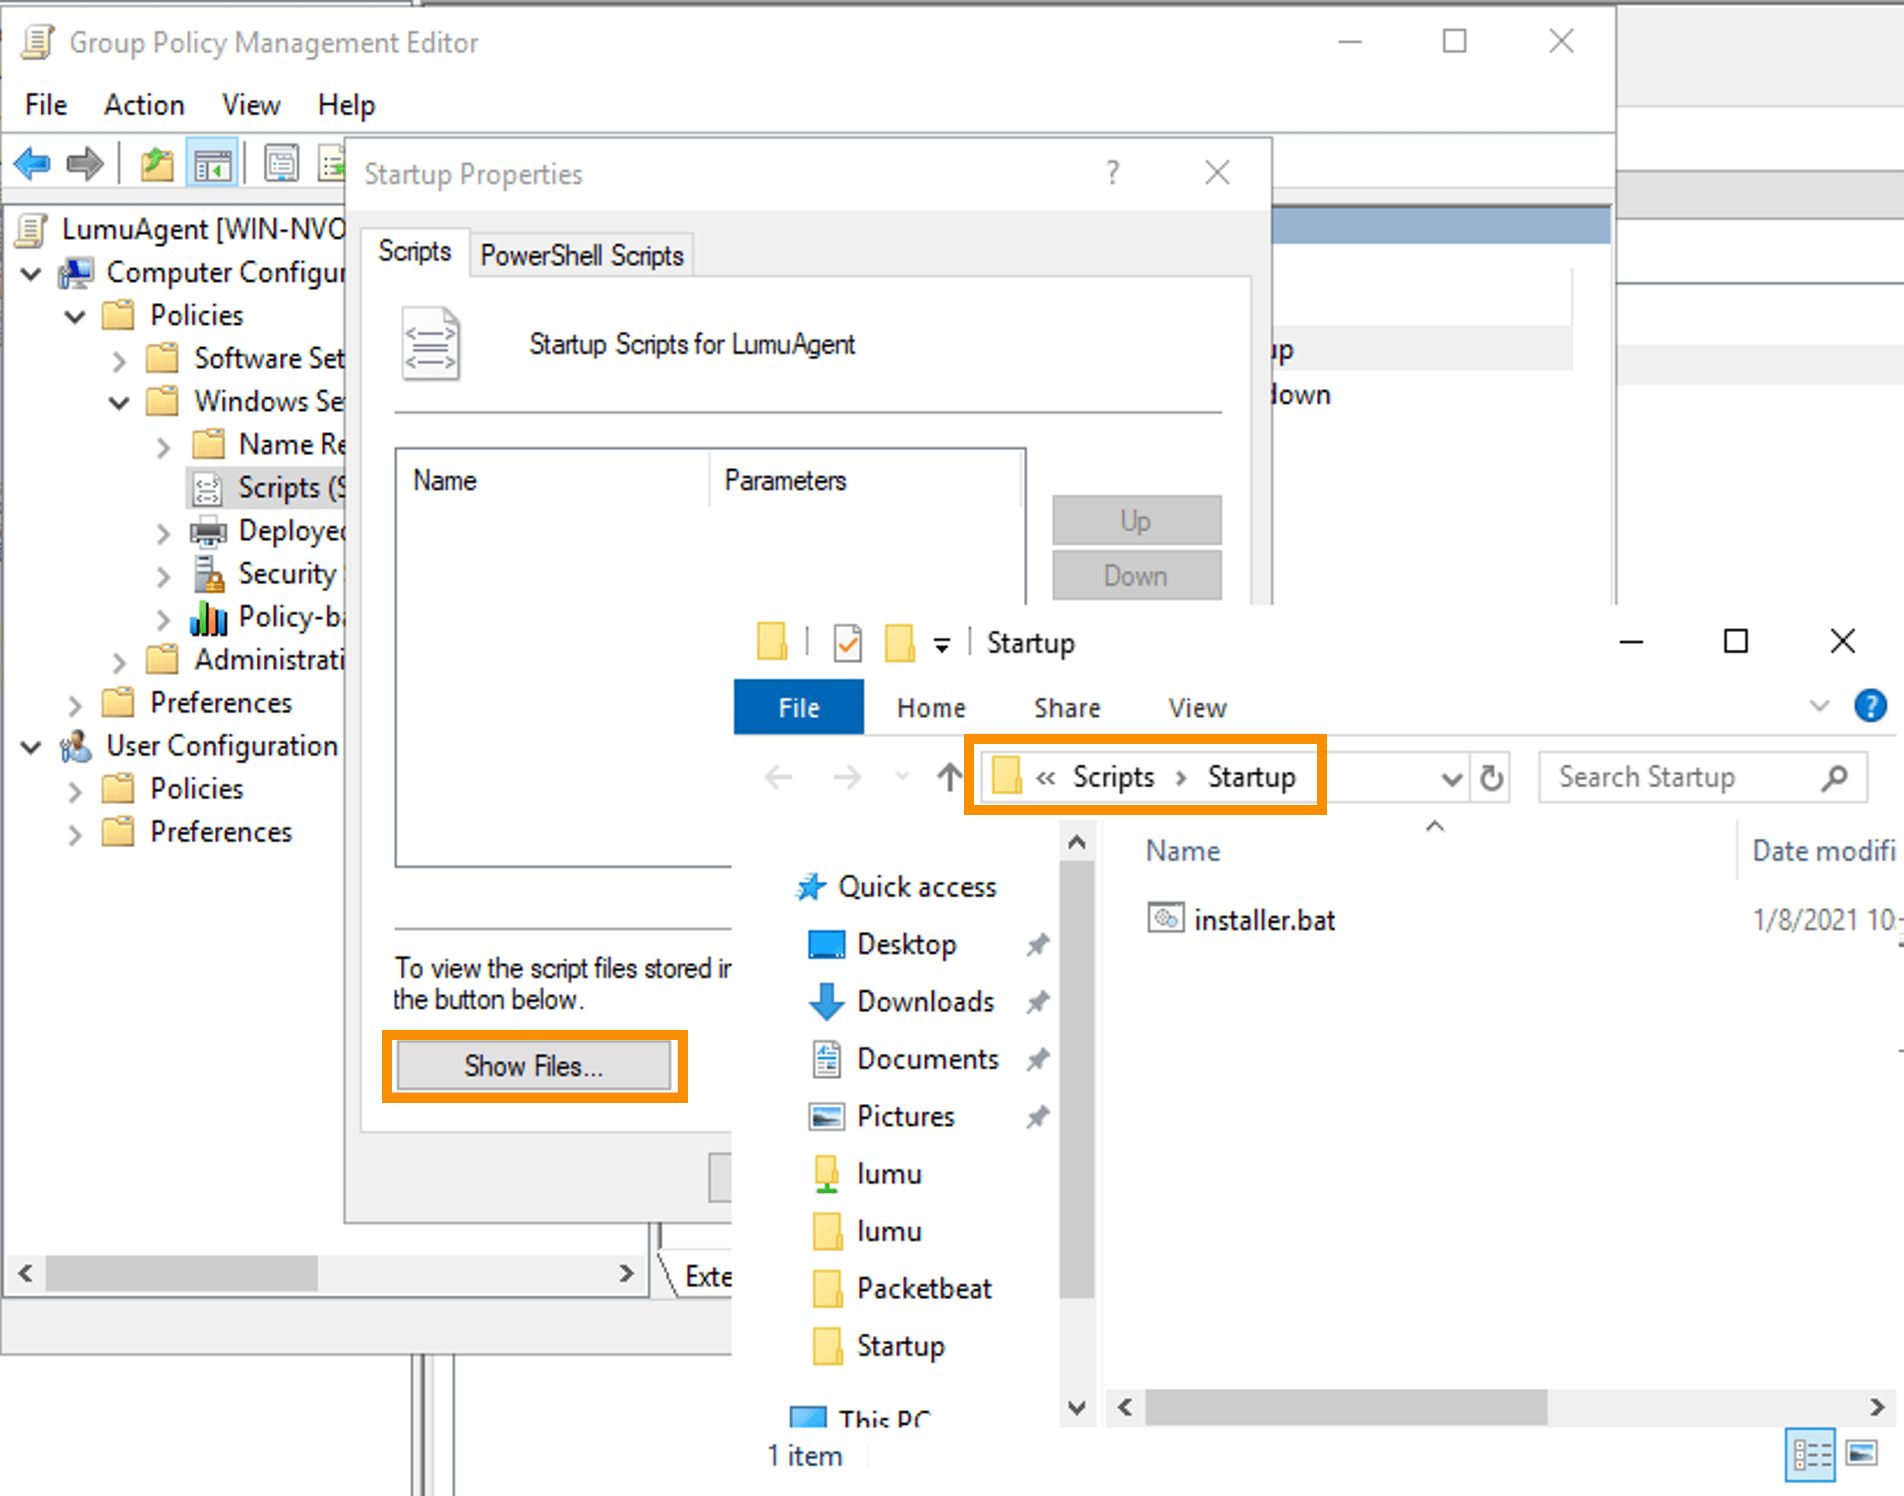Sort files by the Name column header
The image size is (1904, 1496).
coord(1183,851)
